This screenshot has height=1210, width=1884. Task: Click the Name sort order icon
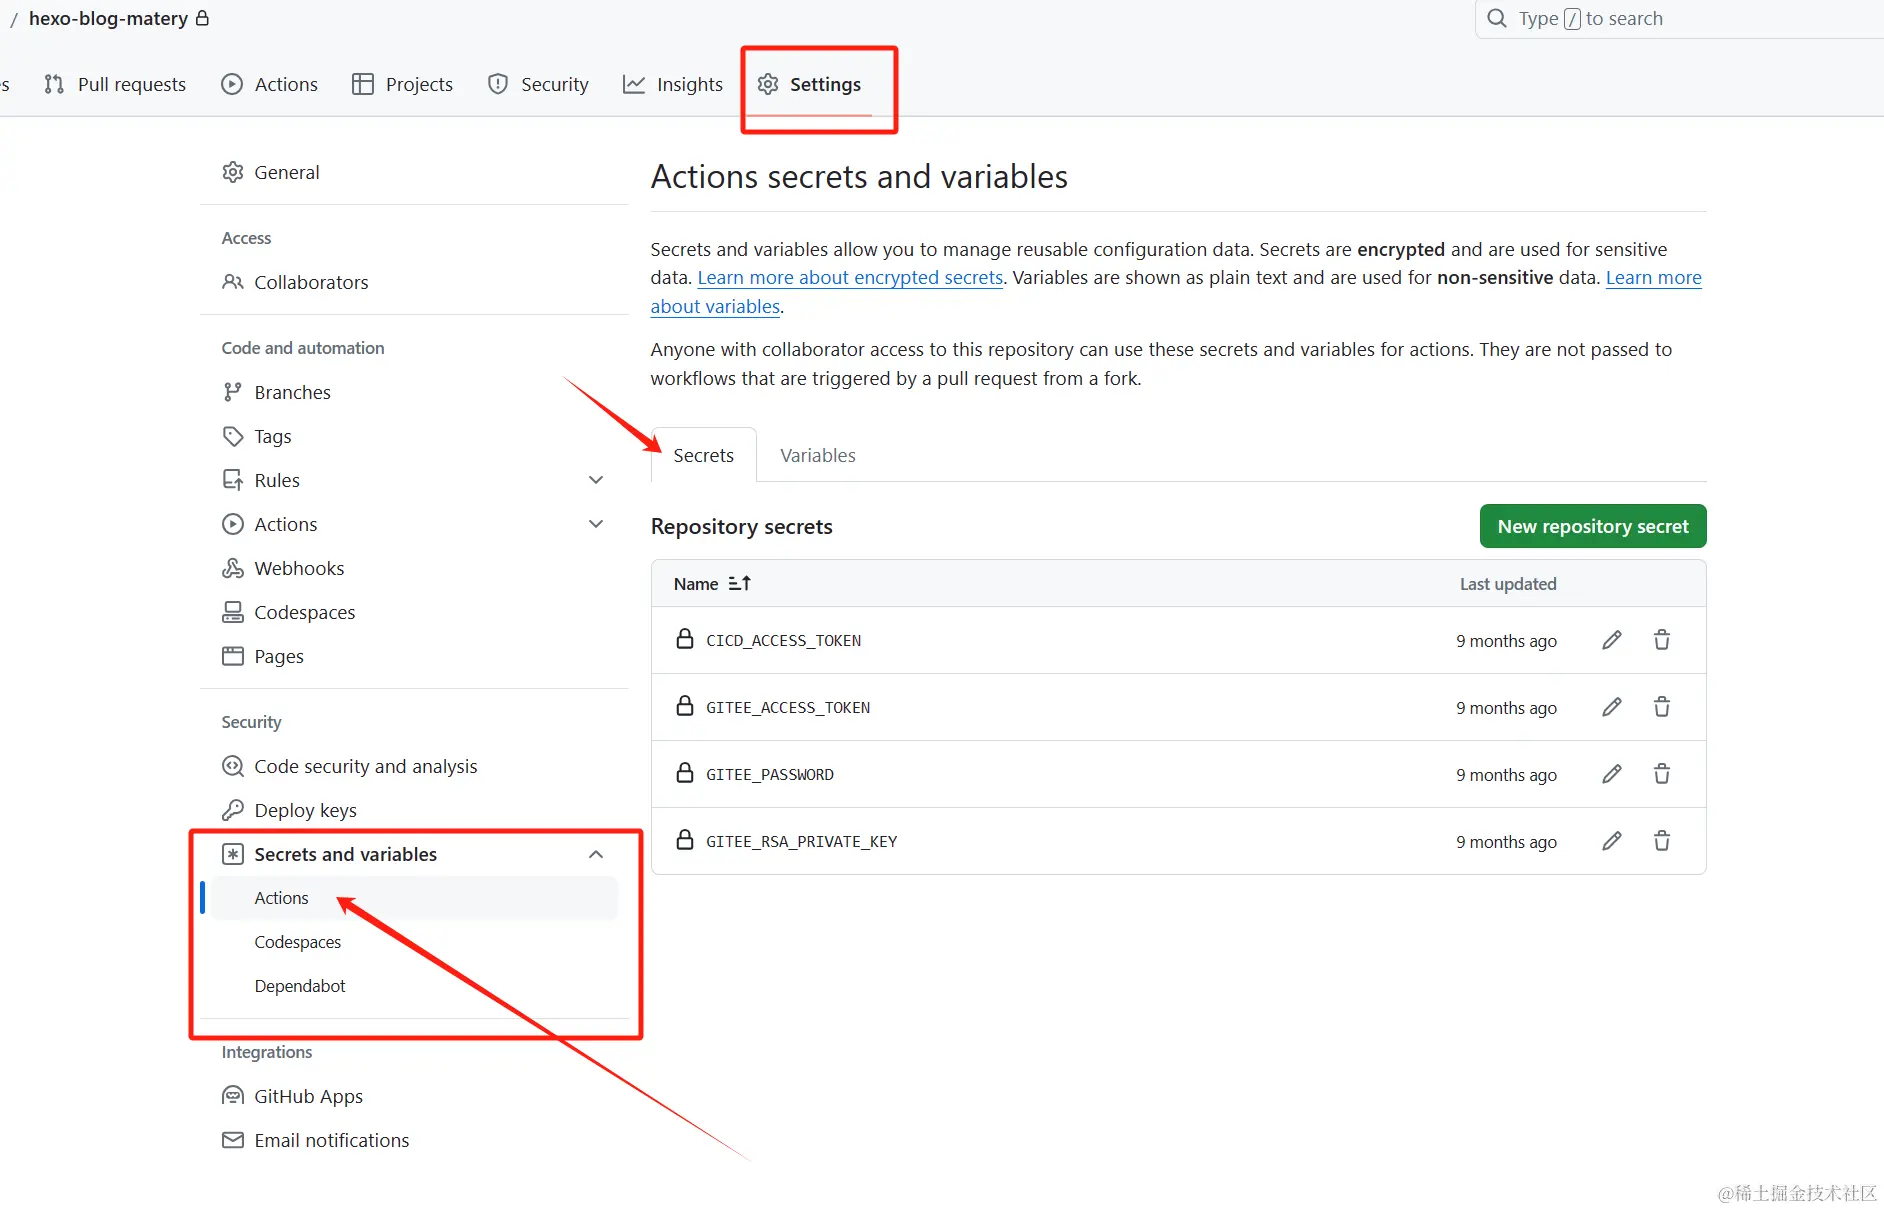click(740, 583)
